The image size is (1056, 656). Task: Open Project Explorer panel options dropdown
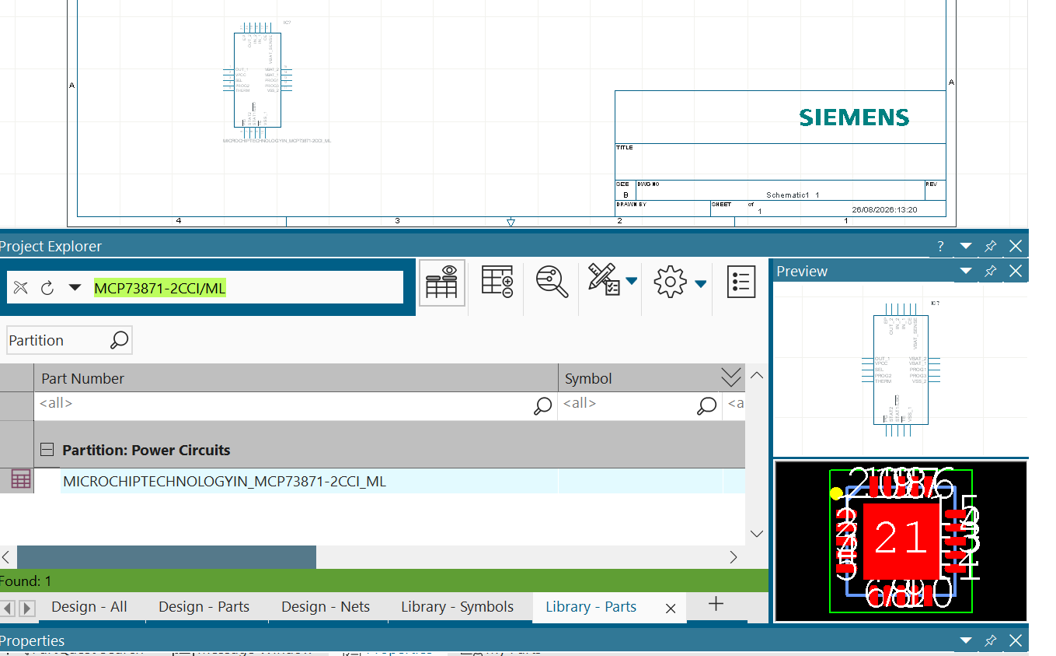click(x=966, y=247)
